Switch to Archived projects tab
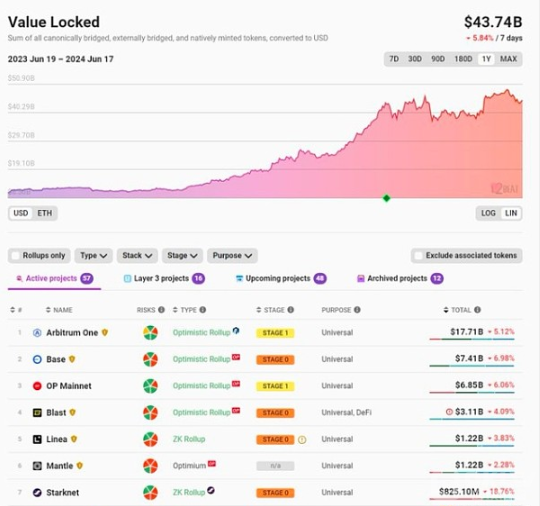This screenshot has width=540, height=506. click(x=400, y=278)
